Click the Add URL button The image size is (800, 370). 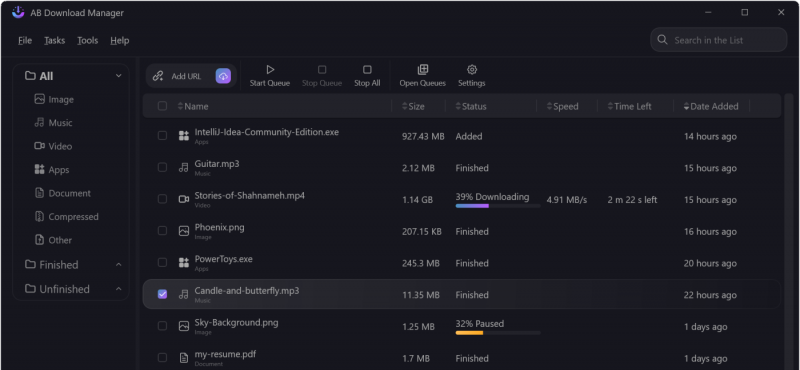(178, 76)
